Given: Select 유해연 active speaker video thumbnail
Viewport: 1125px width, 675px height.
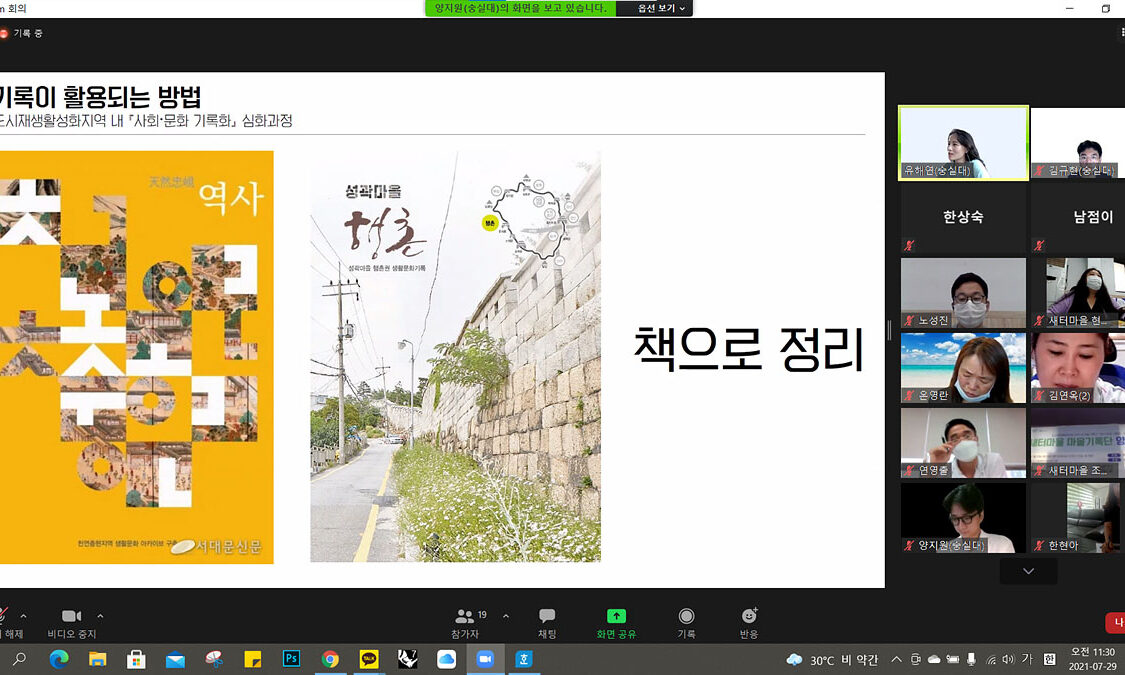Looking at the screenshot, I should [963, 142].
